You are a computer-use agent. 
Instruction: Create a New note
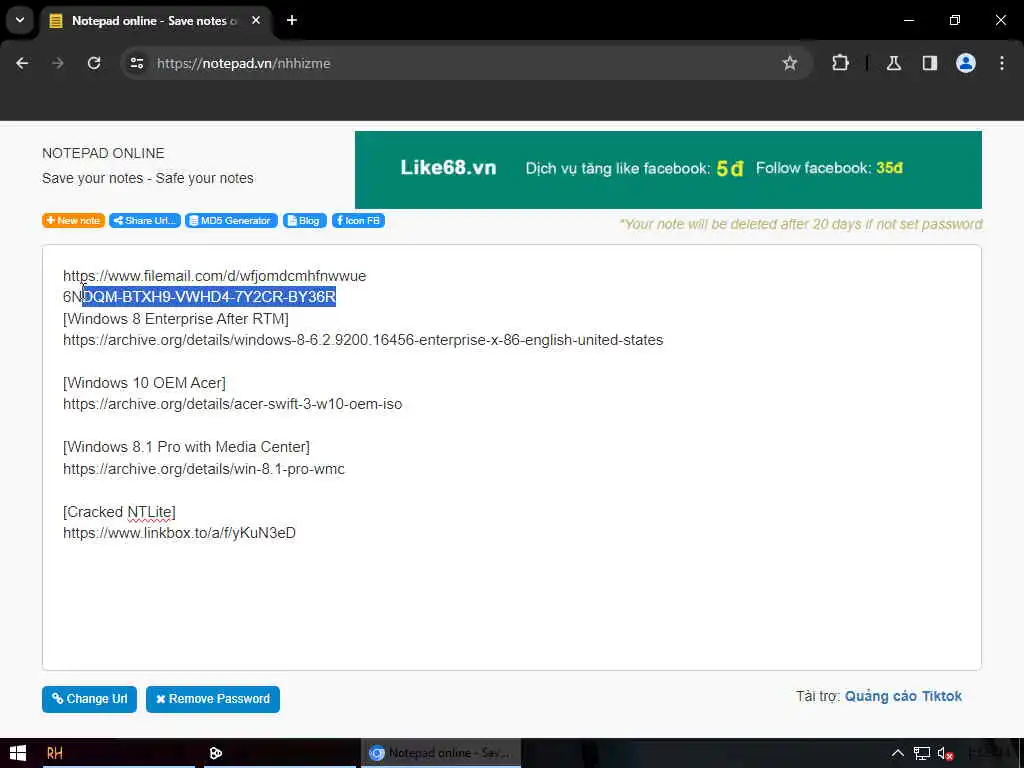coord(73,221)
